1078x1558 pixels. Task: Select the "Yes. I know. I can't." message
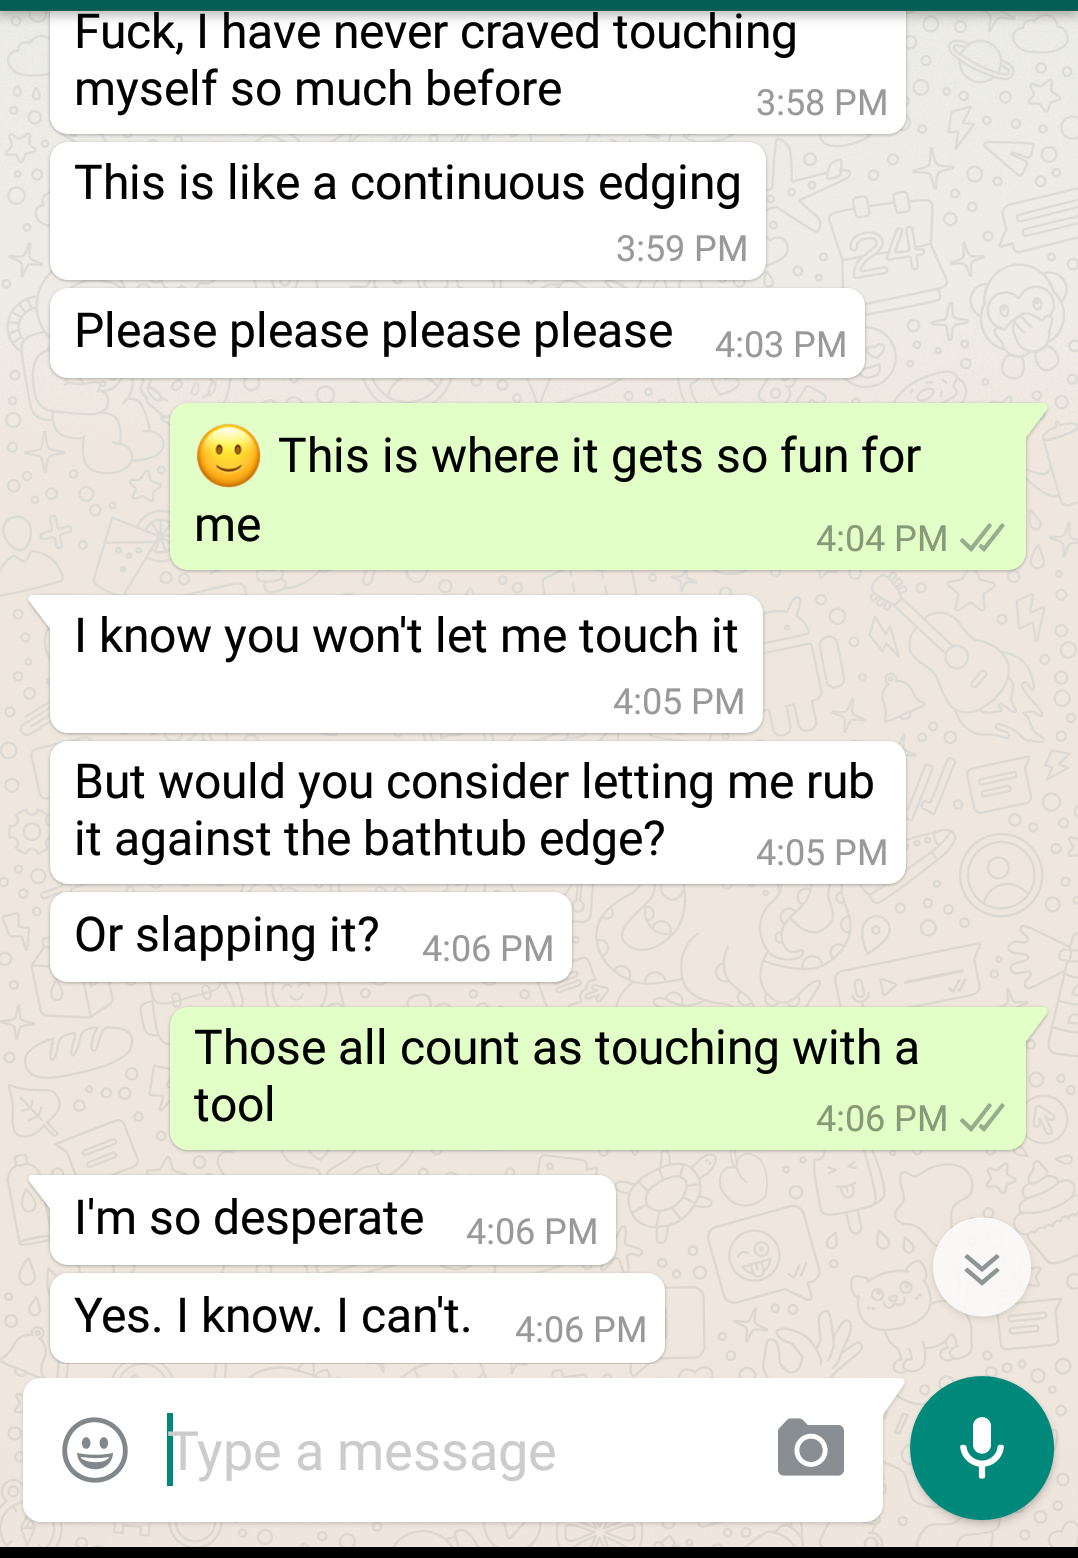[357, 1317]
